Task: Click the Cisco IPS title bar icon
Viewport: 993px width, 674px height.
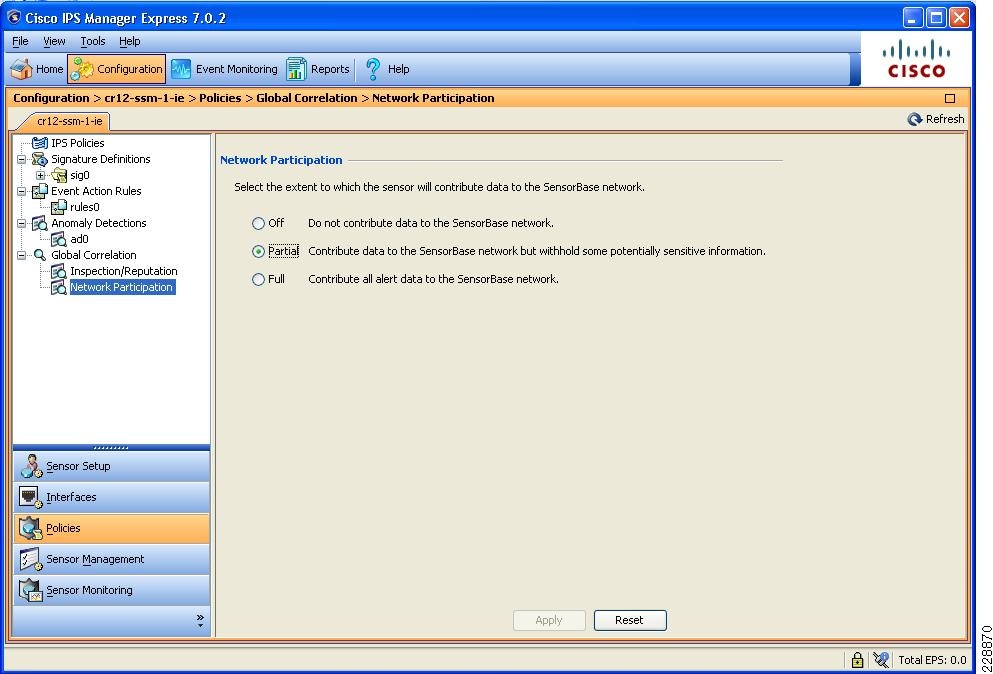Action: (x=14, y=18)
